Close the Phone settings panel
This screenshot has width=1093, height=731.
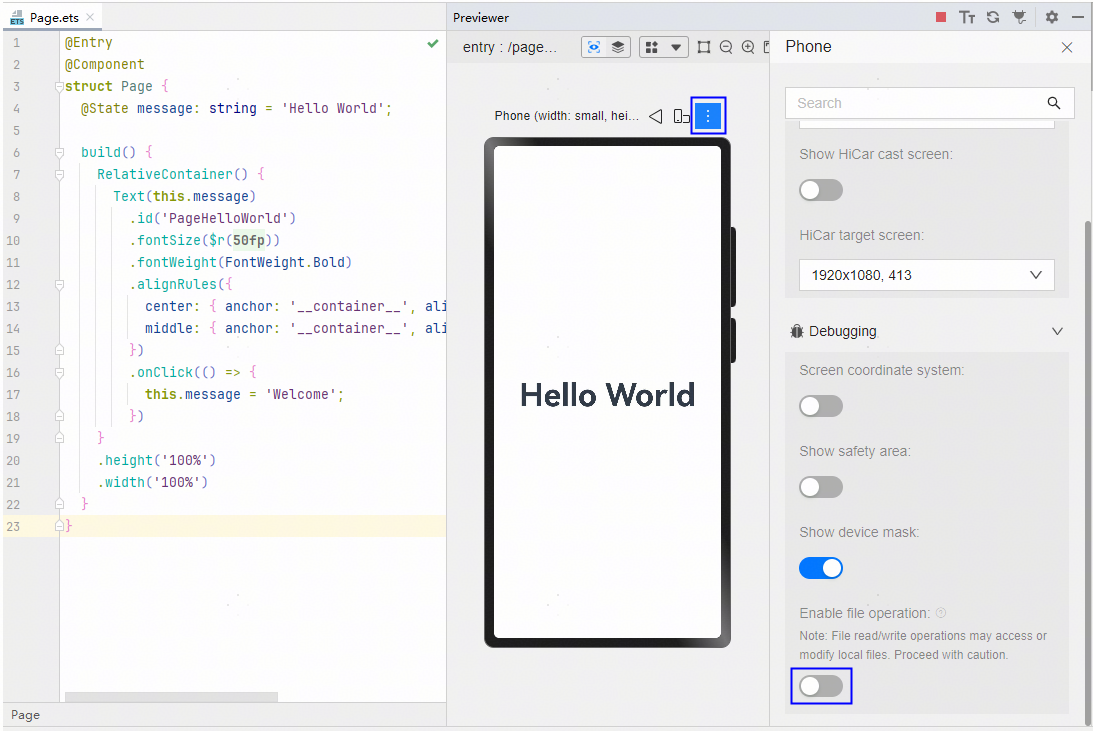point(1067,47)
